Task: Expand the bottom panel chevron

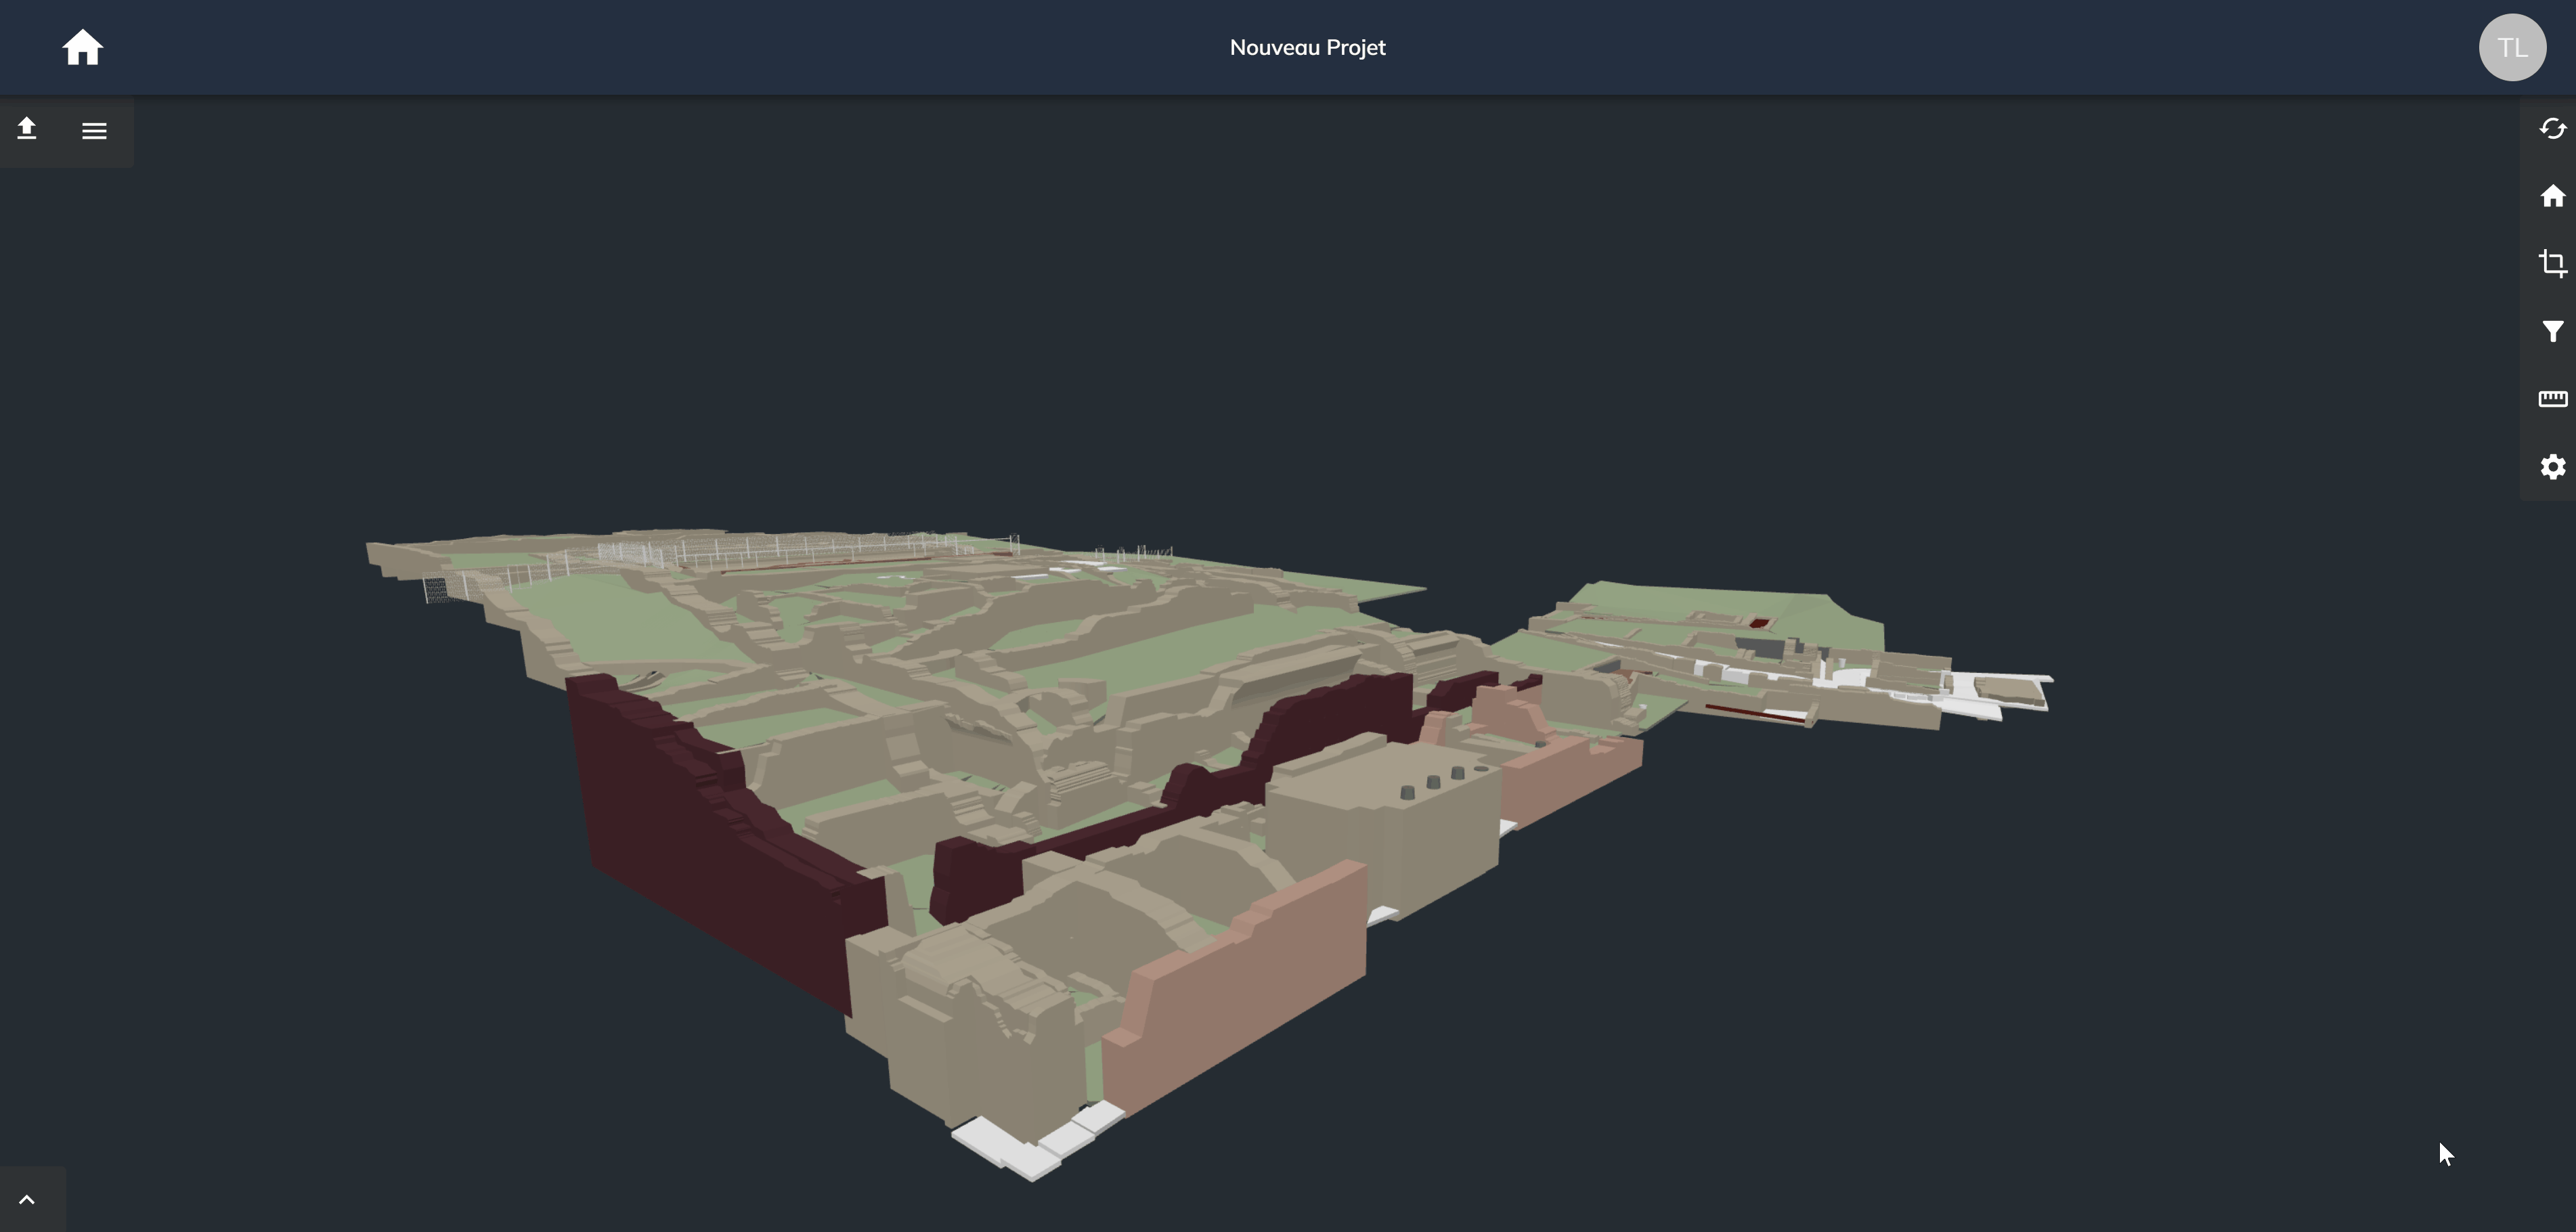Action: pos(27,1199)
